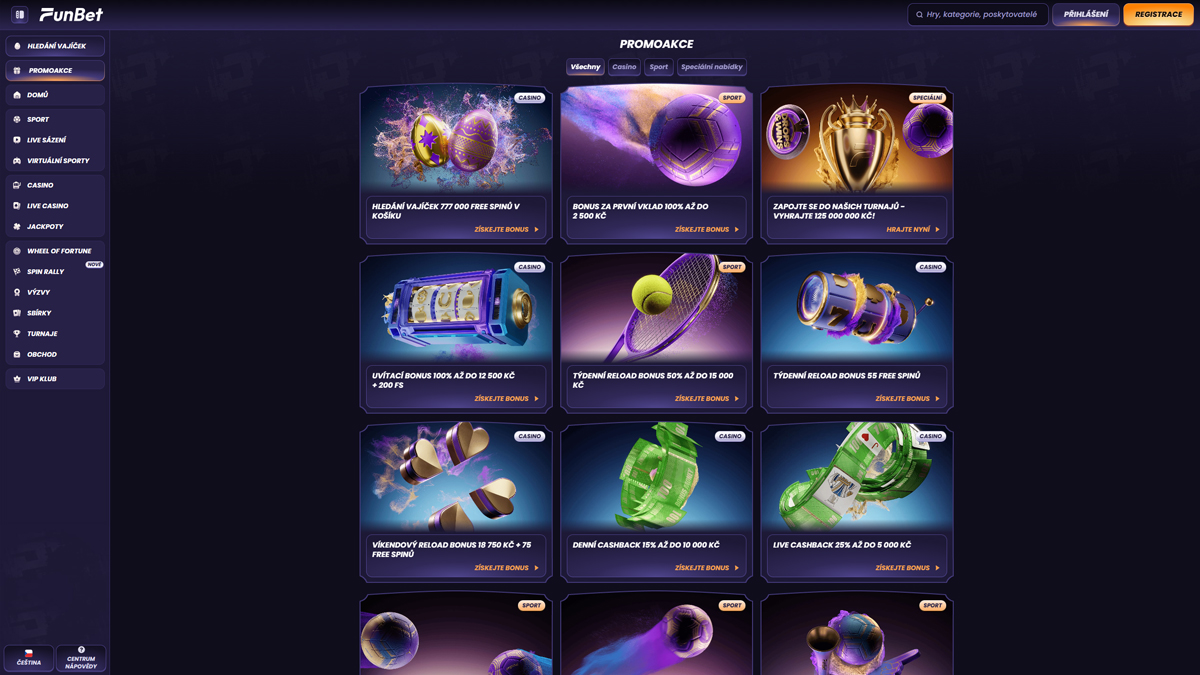Open Hledání vajíček egg icon in sidebar
This screenshot has width=1200, height=675.
(x=17, y=46)
